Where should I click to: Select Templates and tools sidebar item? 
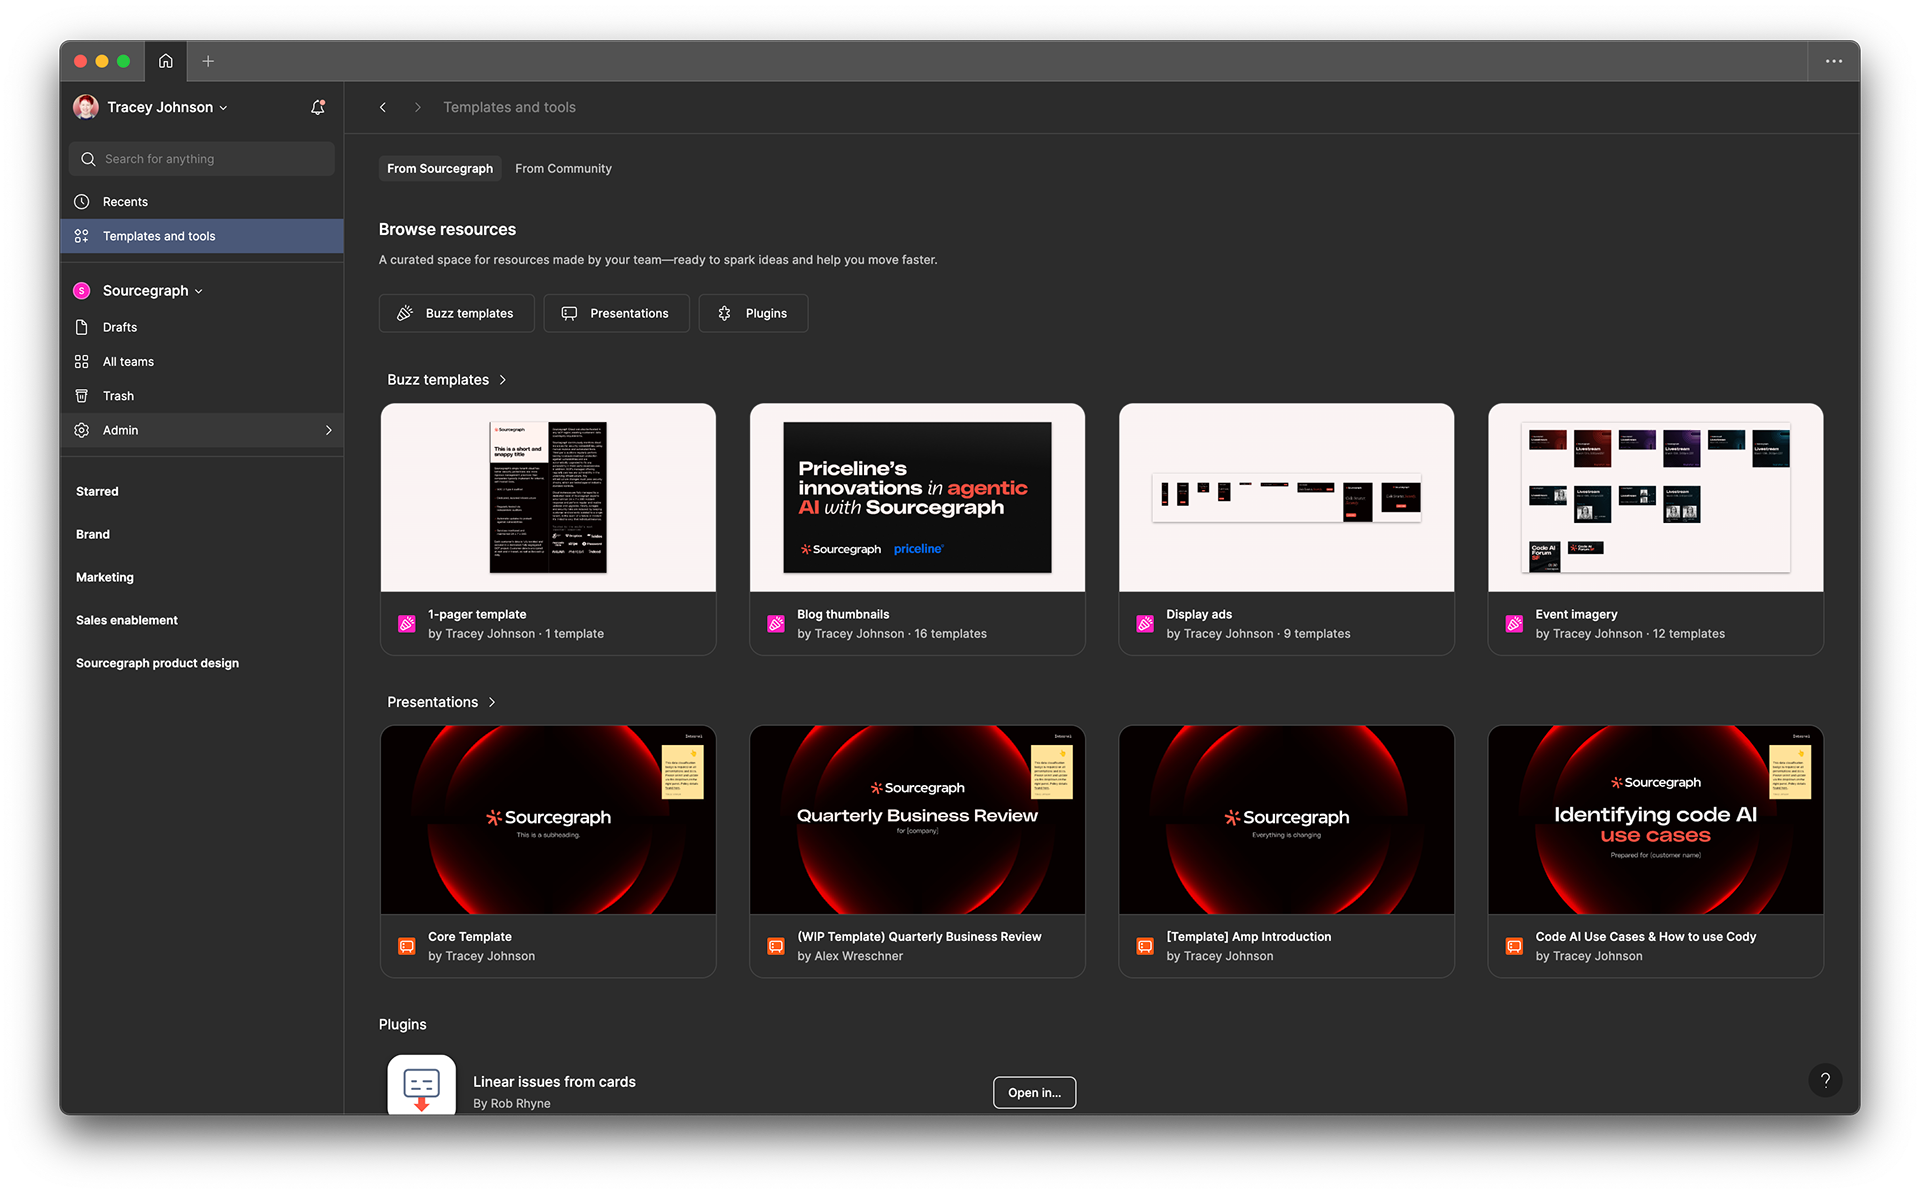[202, 236]
